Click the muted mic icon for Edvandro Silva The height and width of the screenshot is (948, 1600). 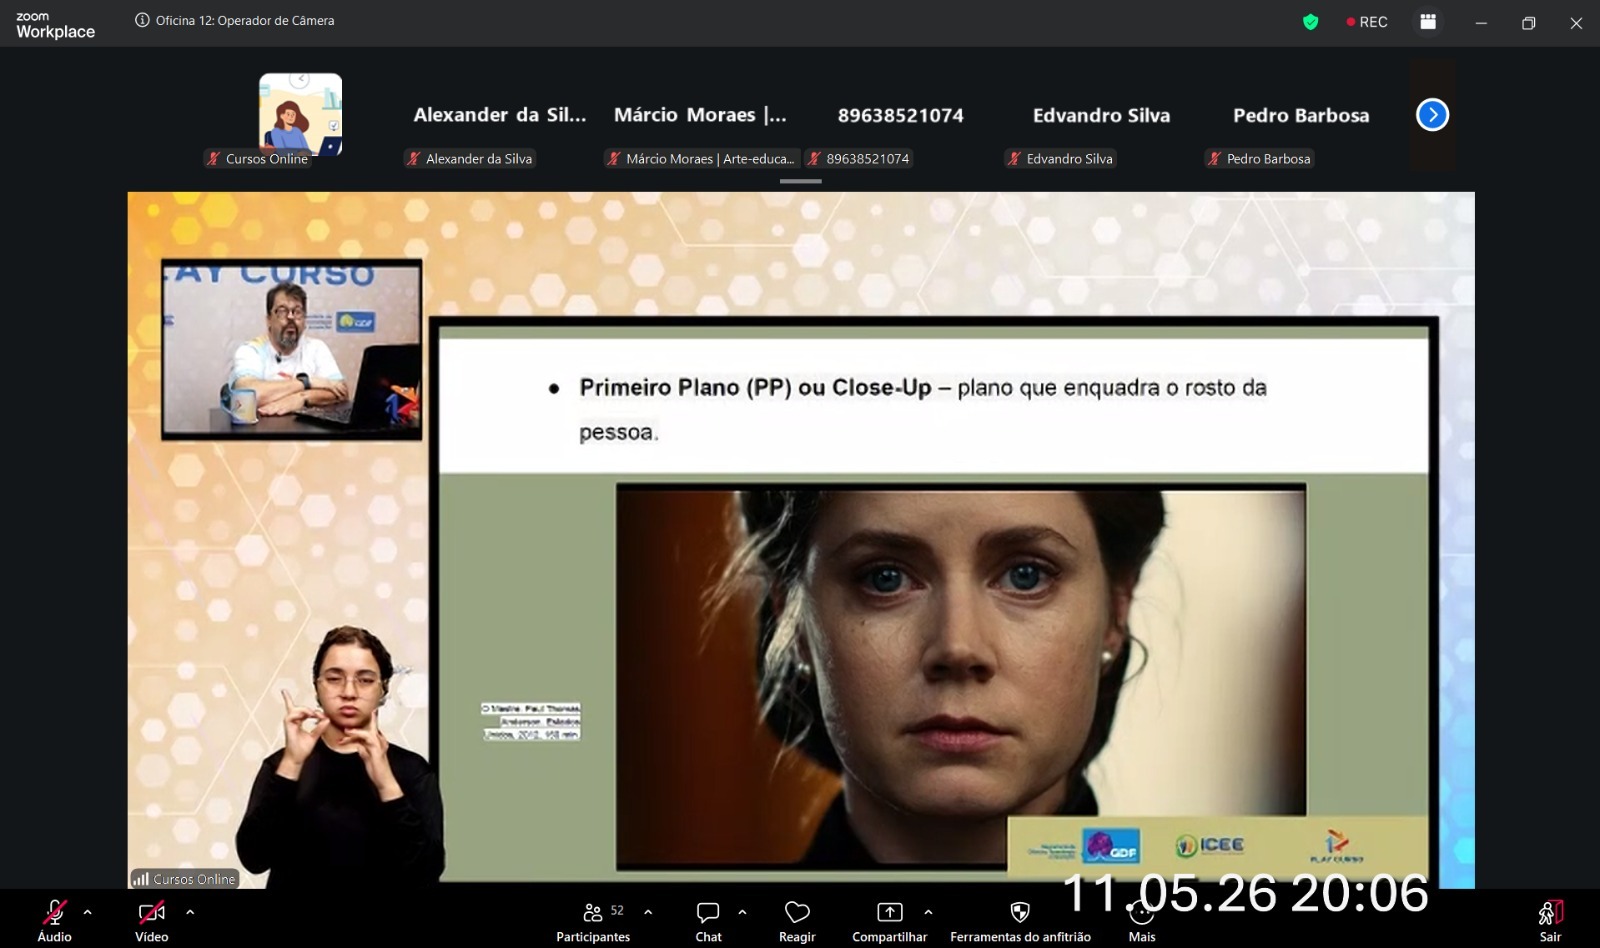point(1014,158)
